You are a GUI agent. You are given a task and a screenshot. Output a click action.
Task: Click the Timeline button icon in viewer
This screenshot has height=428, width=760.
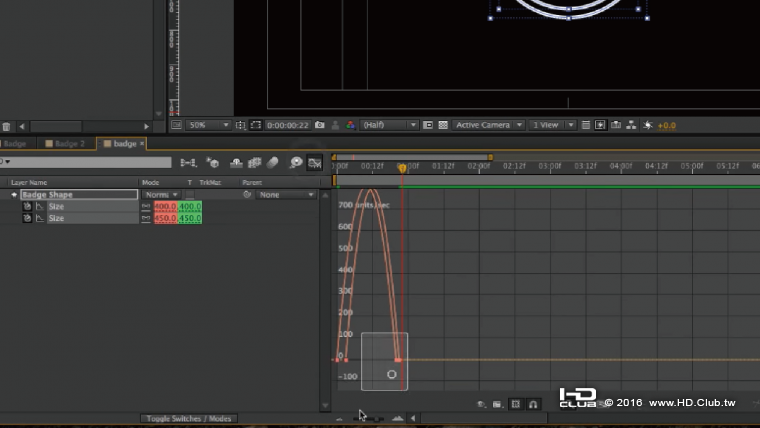point(616,125)
